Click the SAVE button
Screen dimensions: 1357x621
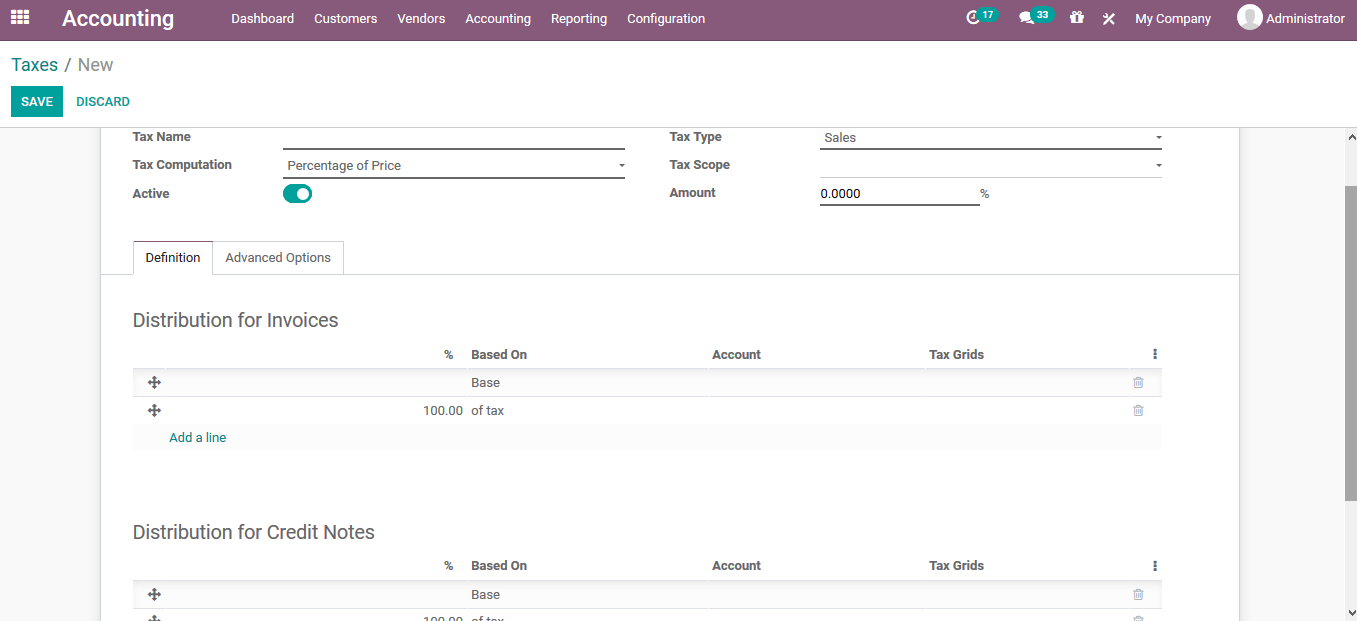tap(36, 101)
